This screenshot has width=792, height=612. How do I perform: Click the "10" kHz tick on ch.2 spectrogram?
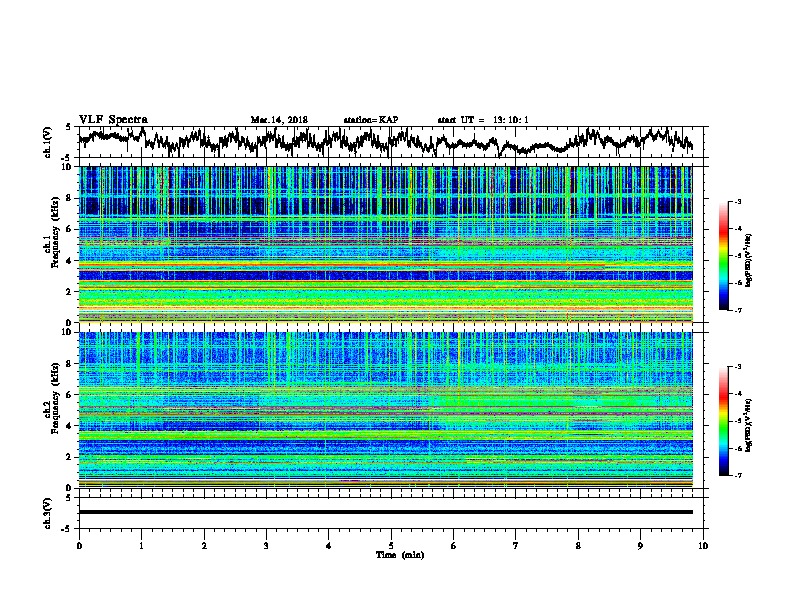69,332
